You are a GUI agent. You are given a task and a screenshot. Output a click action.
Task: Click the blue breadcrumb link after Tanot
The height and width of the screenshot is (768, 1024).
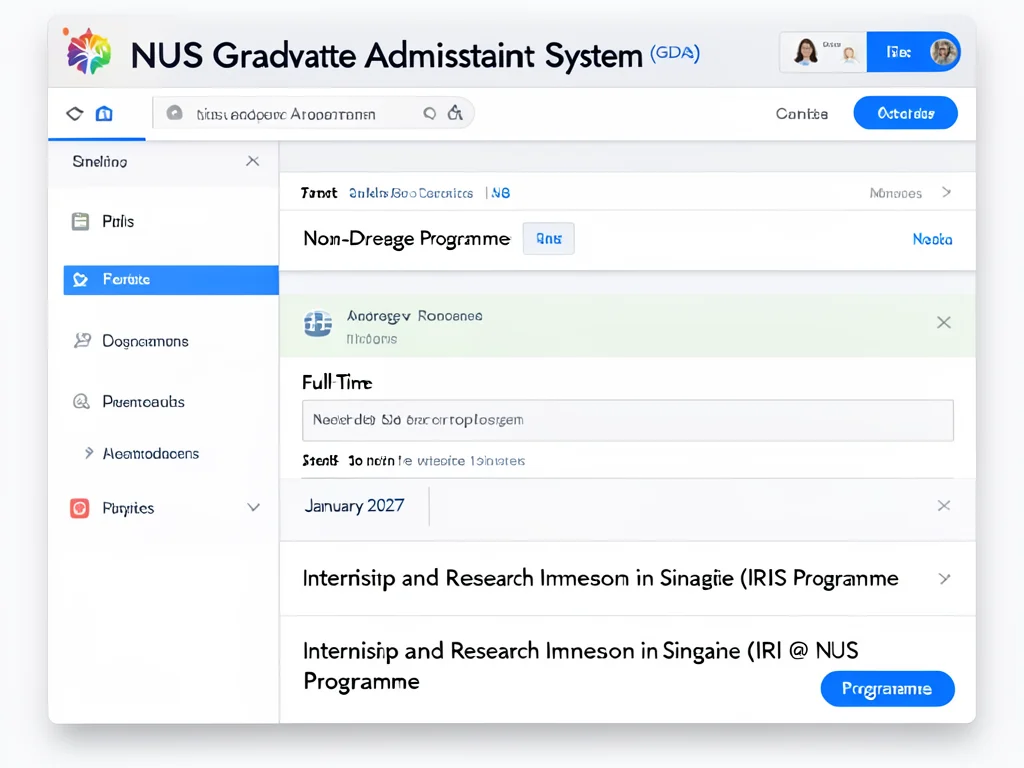411,193
